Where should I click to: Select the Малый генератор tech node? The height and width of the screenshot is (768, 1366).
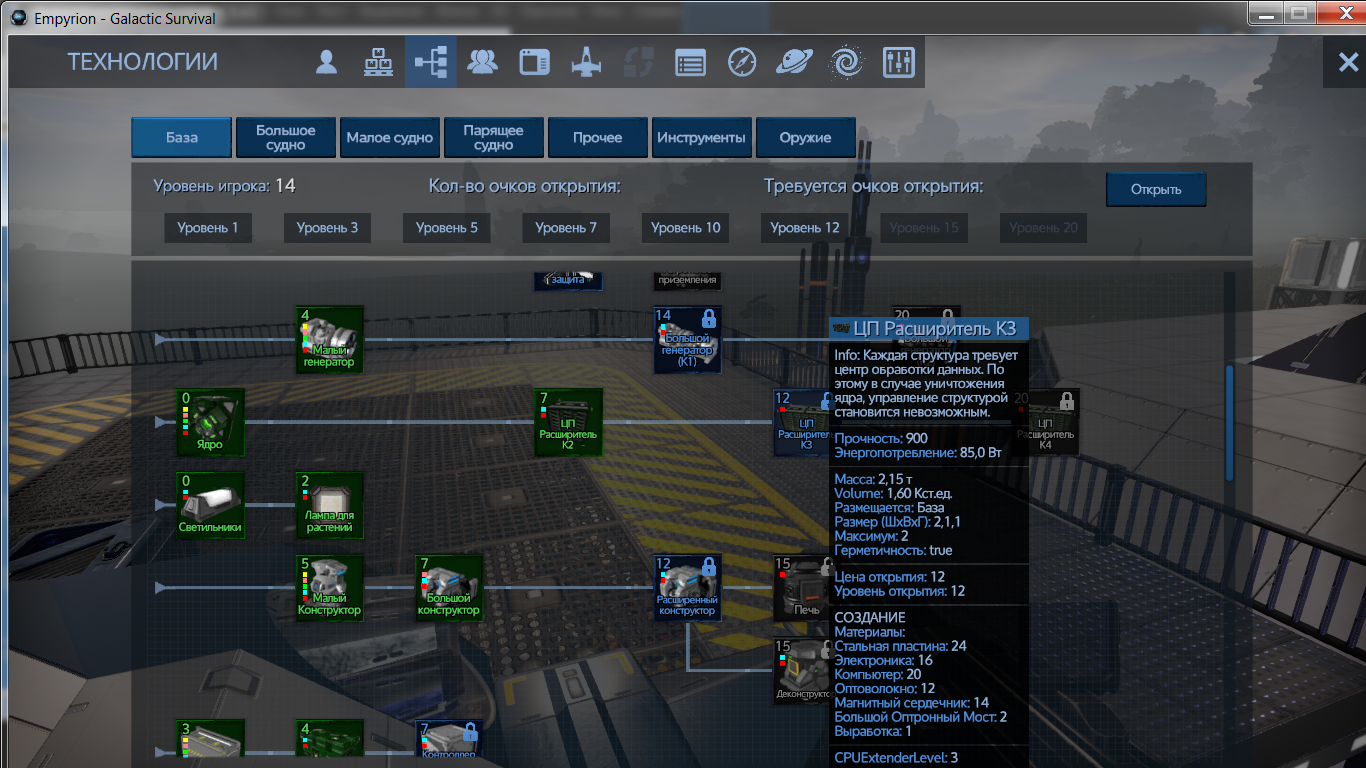329,339
